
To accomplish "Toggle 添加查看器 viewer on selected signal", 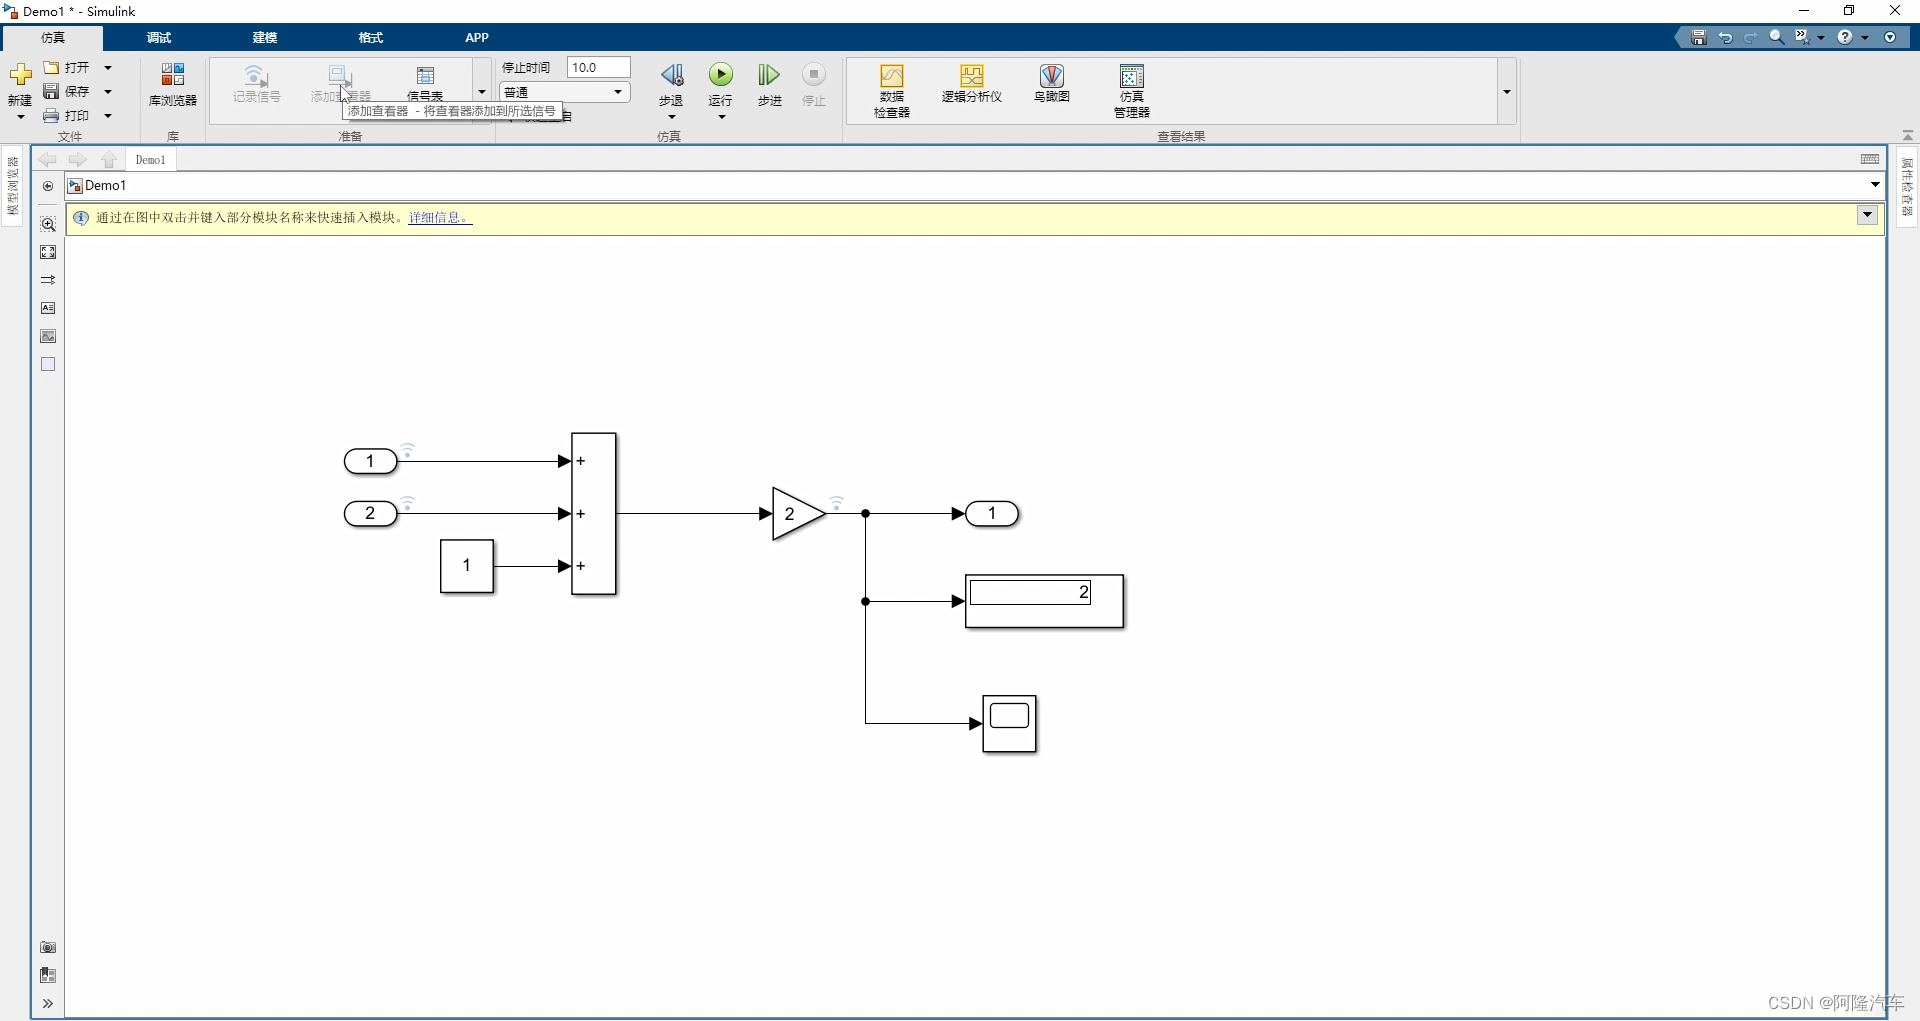I will 340,80.
